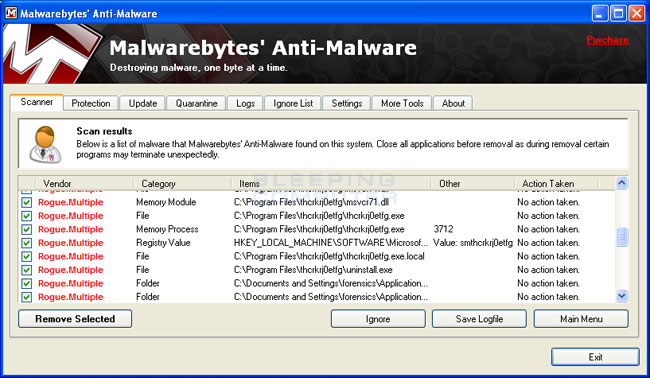The height and width of the screenshot is (378, 650).
Task: Click the results list scrollbar thumb
Action: click(x=622, y=237)
